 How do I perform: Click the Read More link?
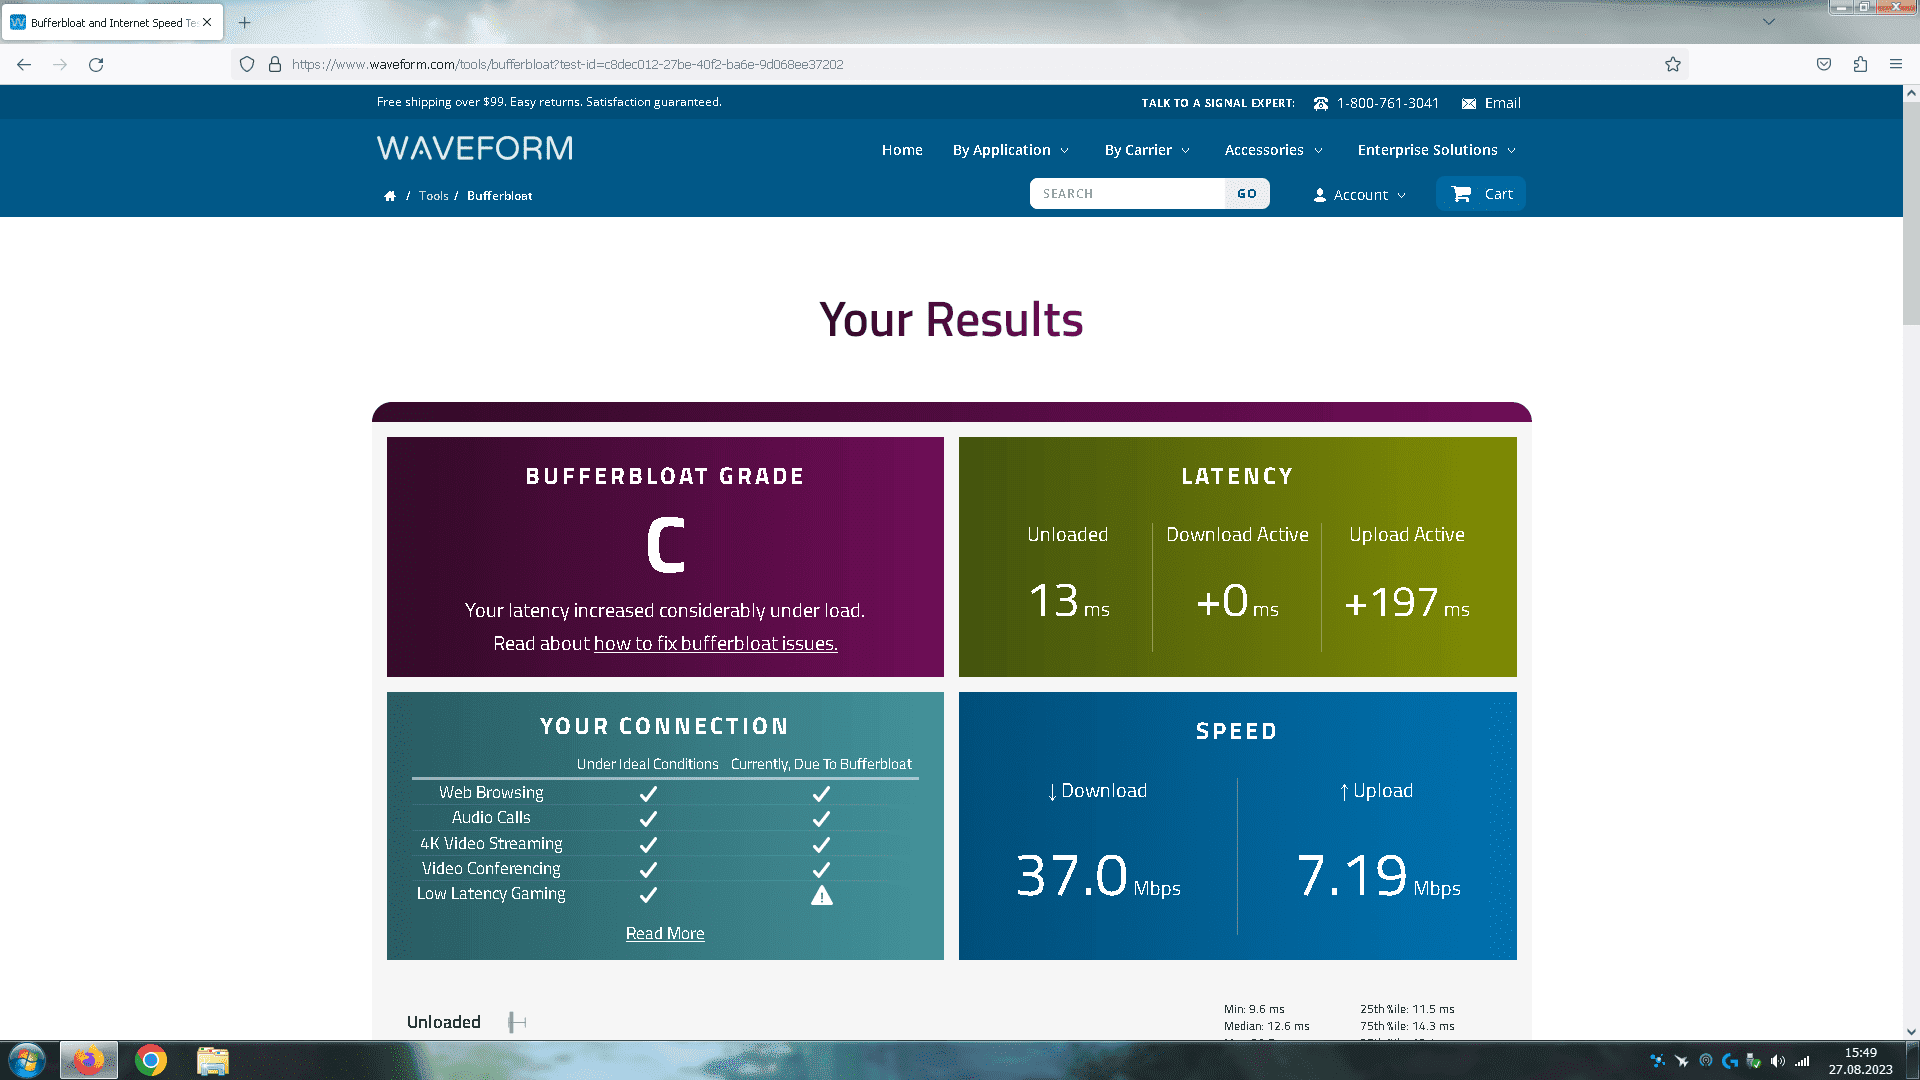[665, 933]
